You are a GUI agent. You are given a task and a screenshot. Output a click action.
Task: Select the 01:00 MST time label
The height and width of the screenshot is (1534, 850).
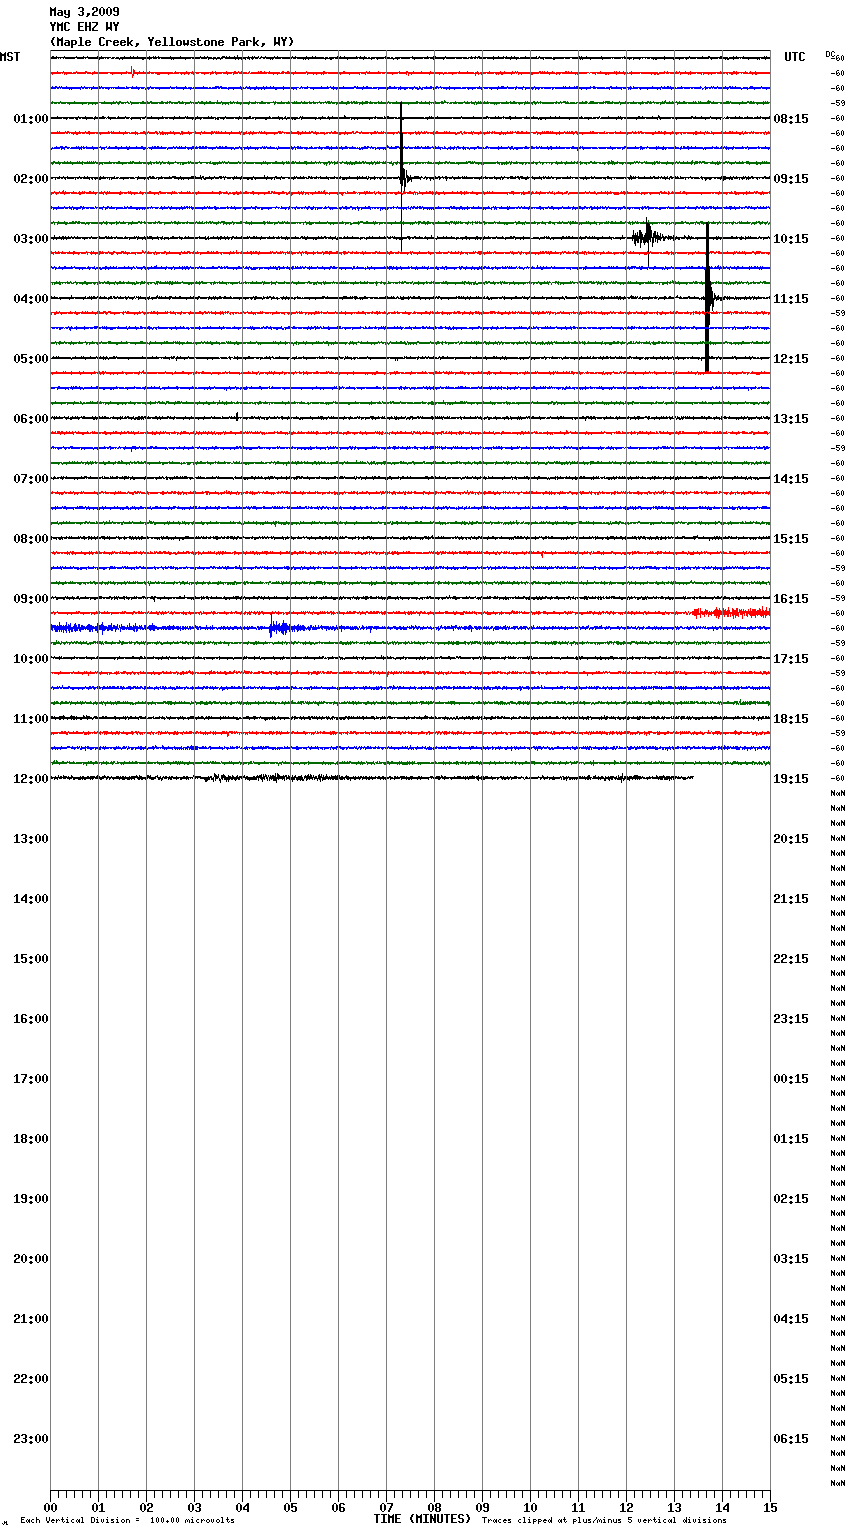(x=31, y=119)
